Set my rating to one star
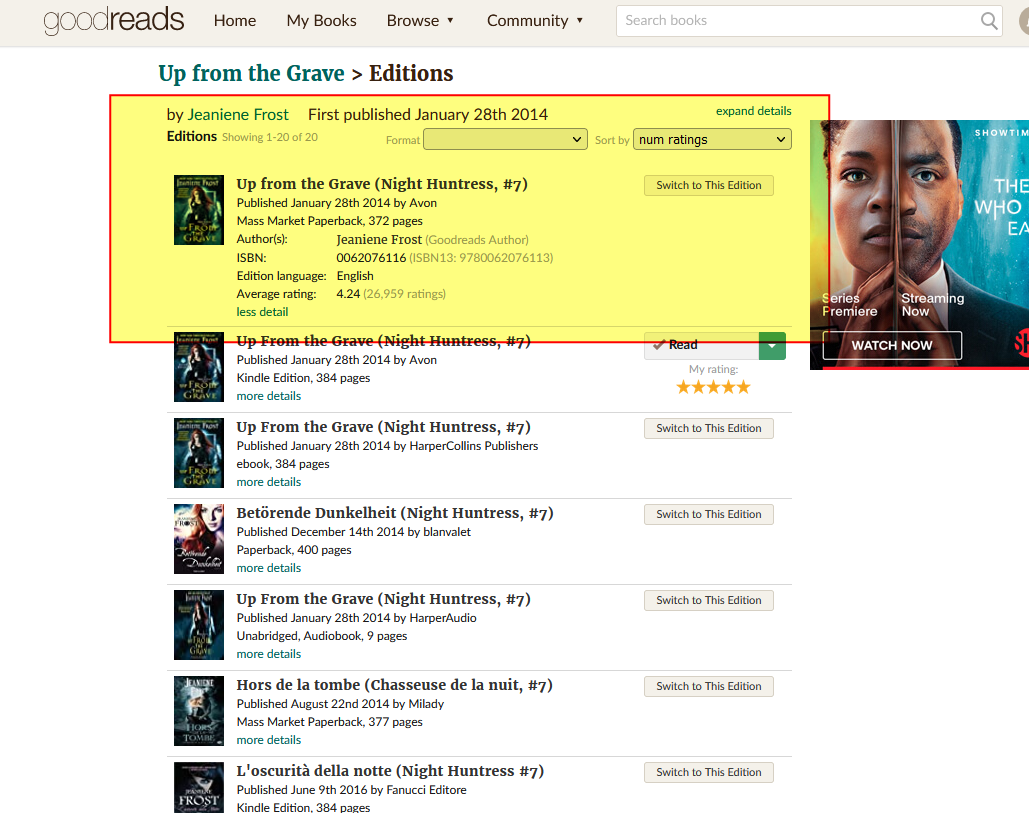Screen dimensions: 1029x813 click(683, 387)
